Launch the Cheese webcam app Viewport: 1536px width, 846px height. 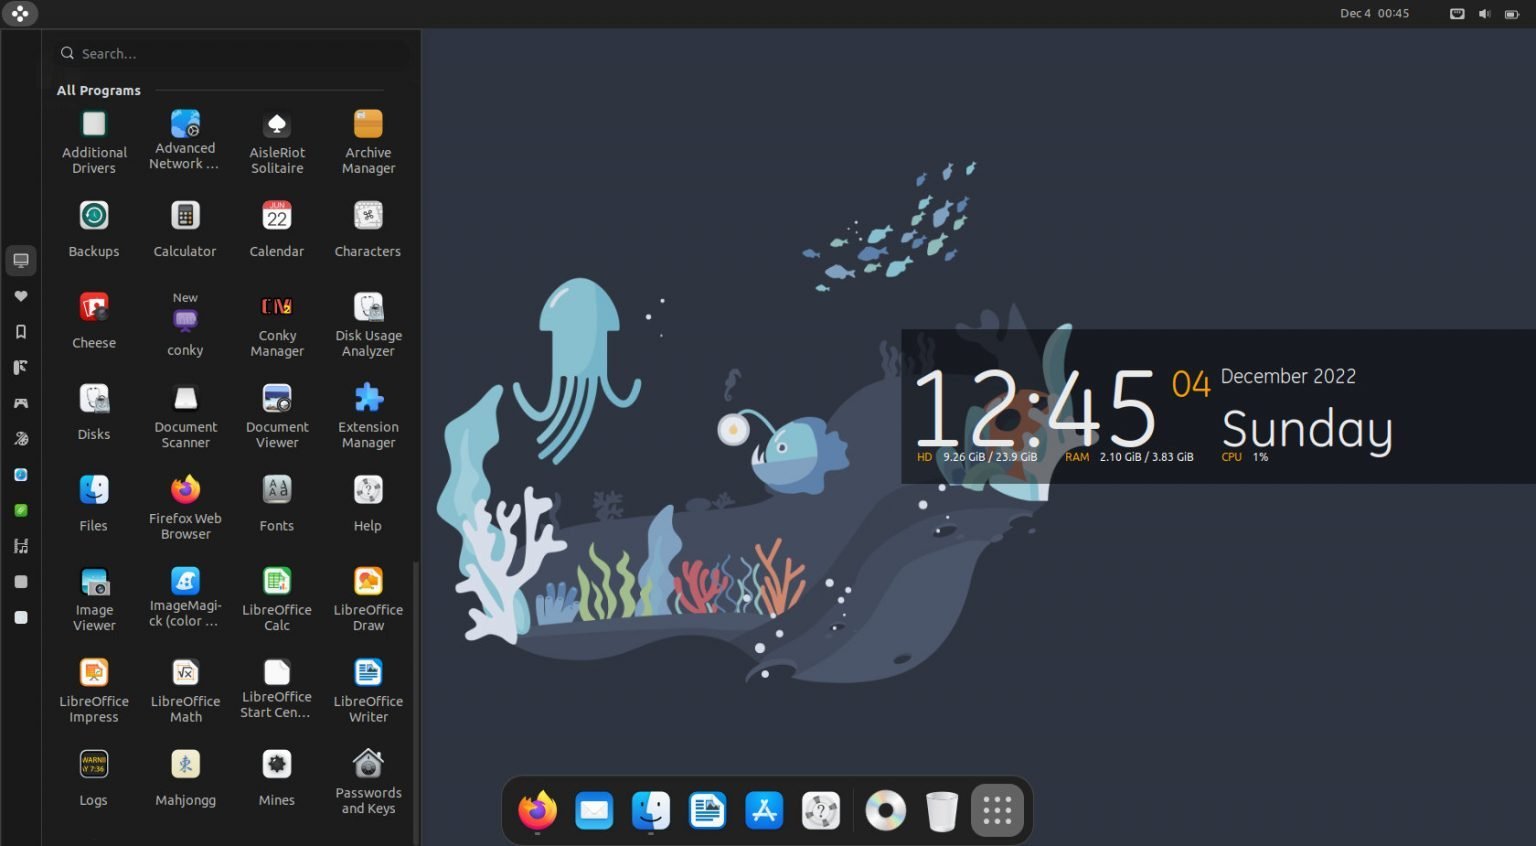coord(93,320)
